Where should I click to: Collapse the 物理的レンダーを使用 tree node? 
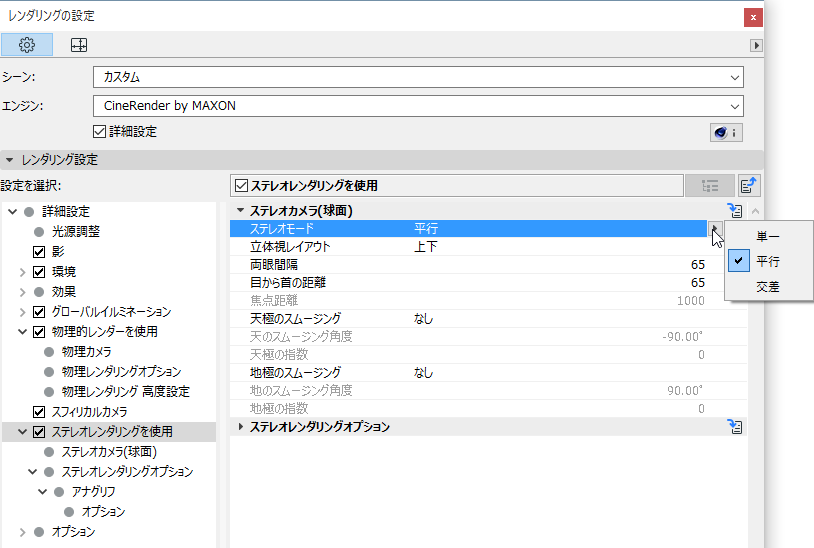pyautogui.click(x=22, y=332)
